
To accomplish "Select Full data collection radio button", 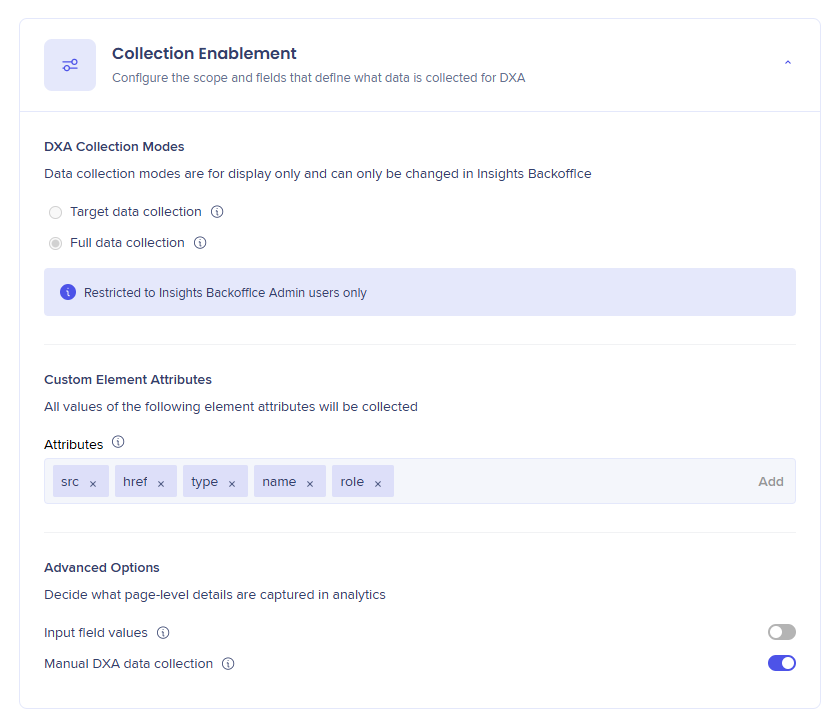I will tap(56, 243).
